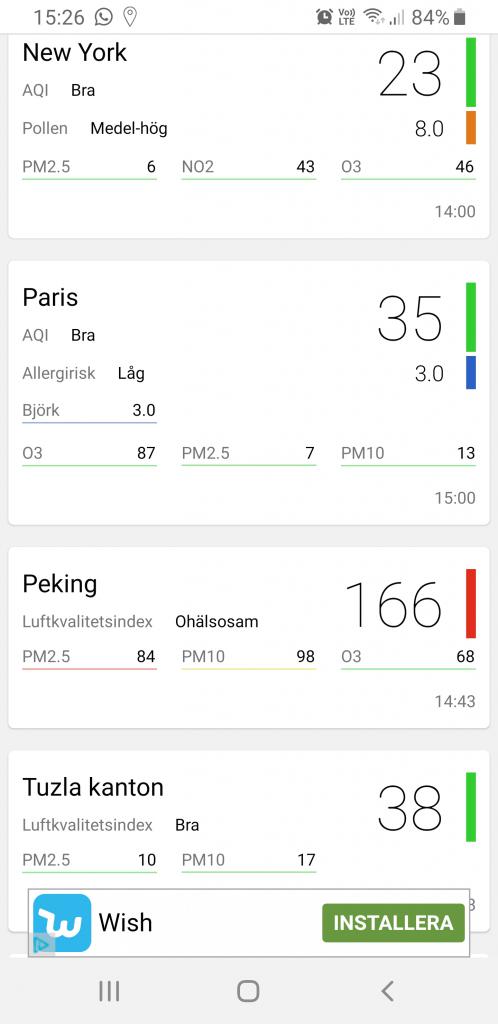
Task: Select the Peking air quality card
Action: click(249, 637)
